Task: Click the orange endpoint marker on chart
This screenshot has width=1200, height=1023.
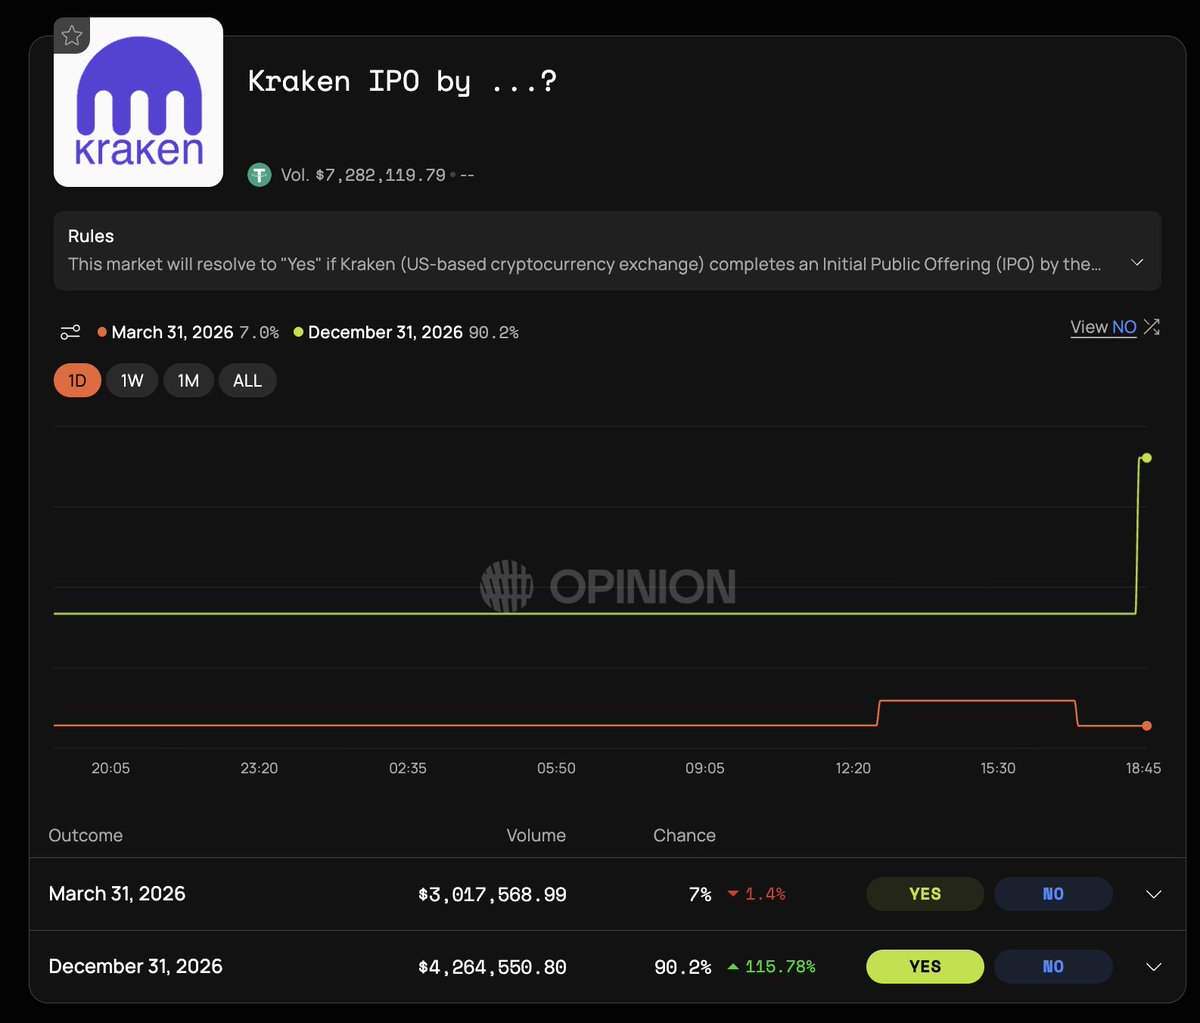Action: pyautogui.click(x=1146, y=726)
